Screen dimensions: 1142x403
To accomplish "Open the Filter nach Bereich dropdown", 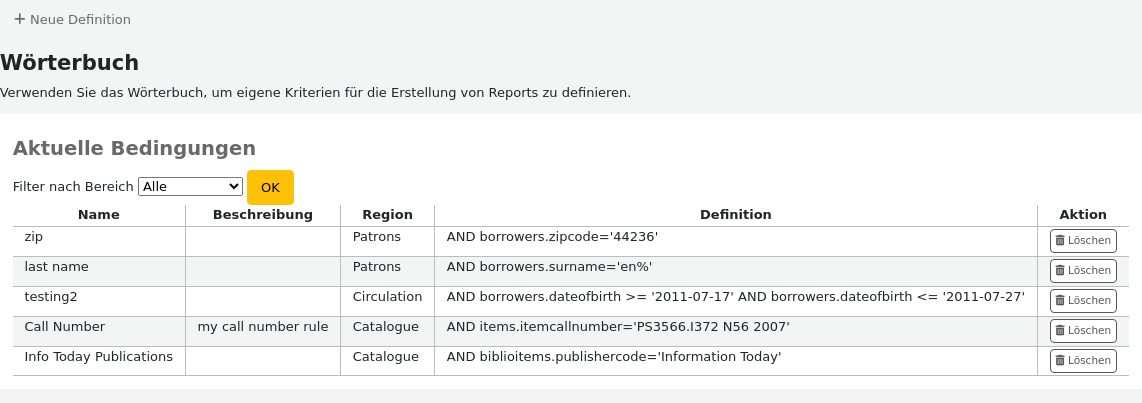I will click(190, 187).
